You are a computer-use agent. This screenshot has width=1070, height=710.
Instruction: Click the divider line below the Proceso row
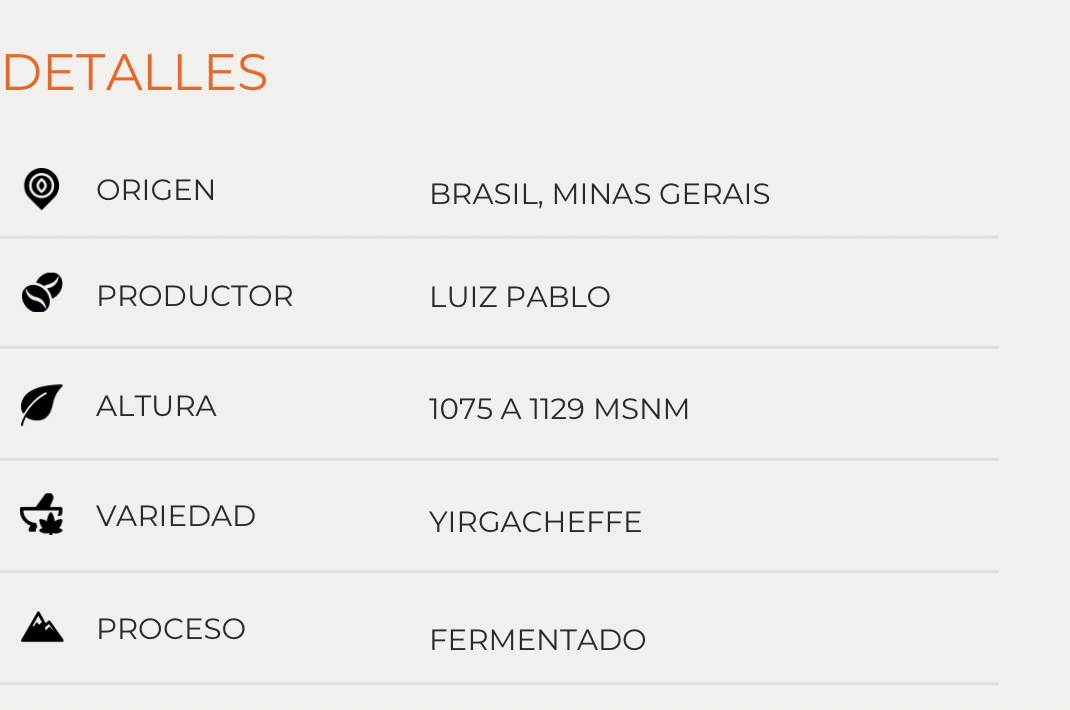pos(500,683)
